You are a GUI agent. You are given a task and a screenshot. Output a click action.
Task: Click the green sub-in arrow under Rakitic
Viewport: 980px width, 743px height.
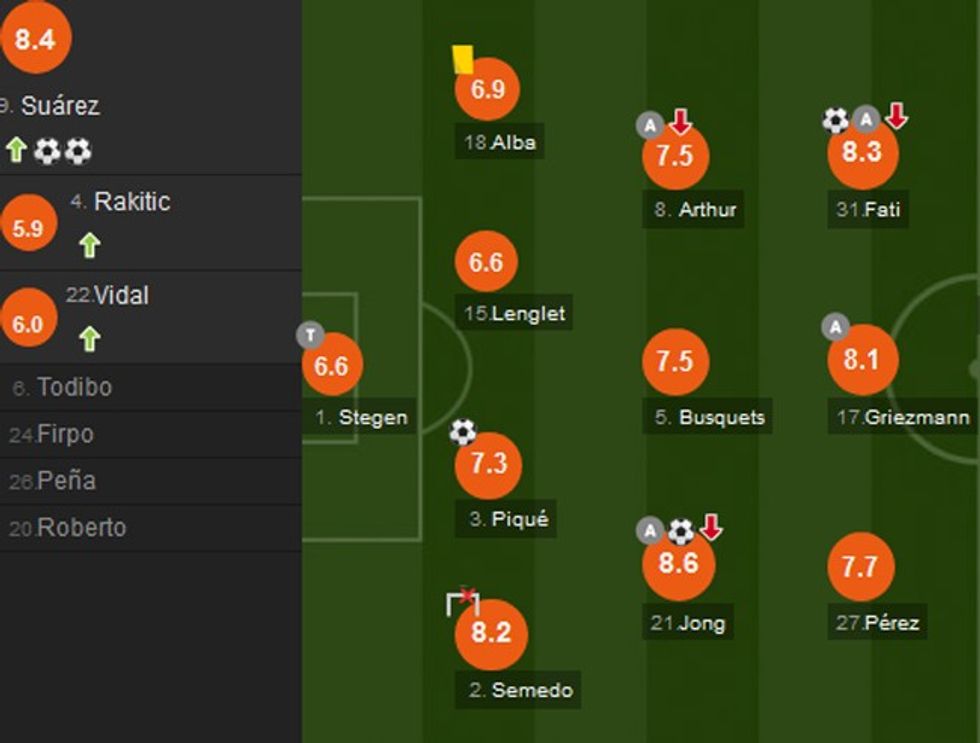pyautogui.click(x=90, y=245)
